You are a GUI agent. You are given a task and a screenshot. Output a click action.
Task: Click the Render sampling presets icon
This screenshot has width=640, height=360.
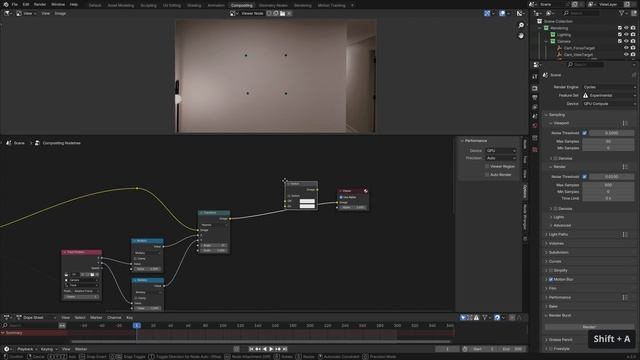click(x=625, y=167)
